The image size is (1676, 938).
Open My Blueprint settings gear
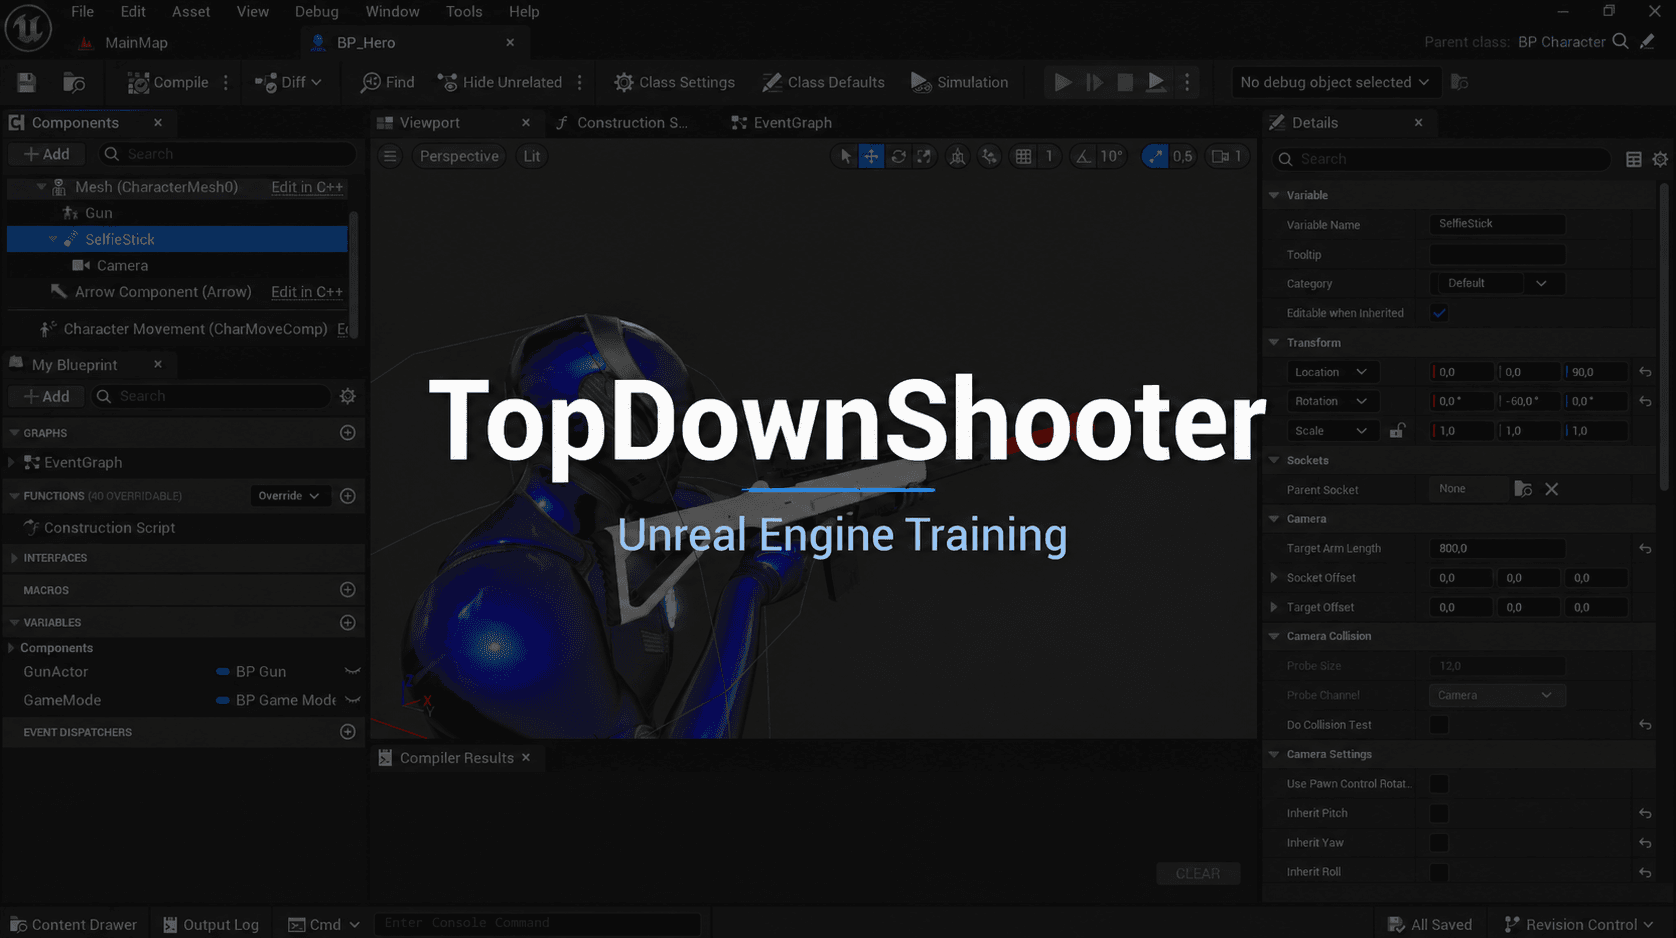coord(348,396)
